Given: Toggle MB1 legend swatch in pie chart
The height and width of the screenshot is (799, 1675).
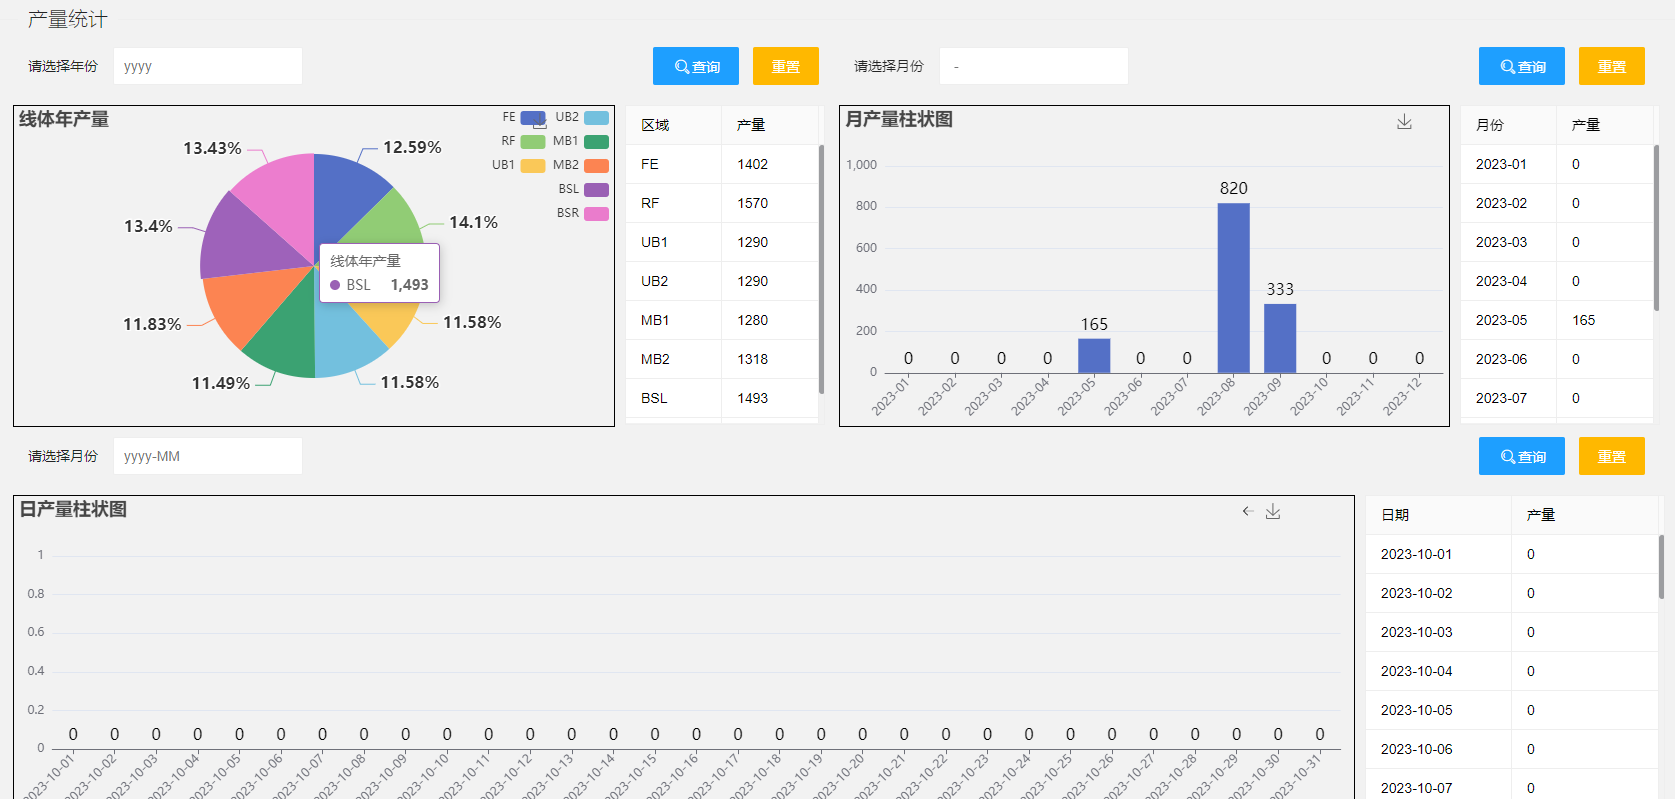Looking at the screenshot, I should [x=597, y=142].
